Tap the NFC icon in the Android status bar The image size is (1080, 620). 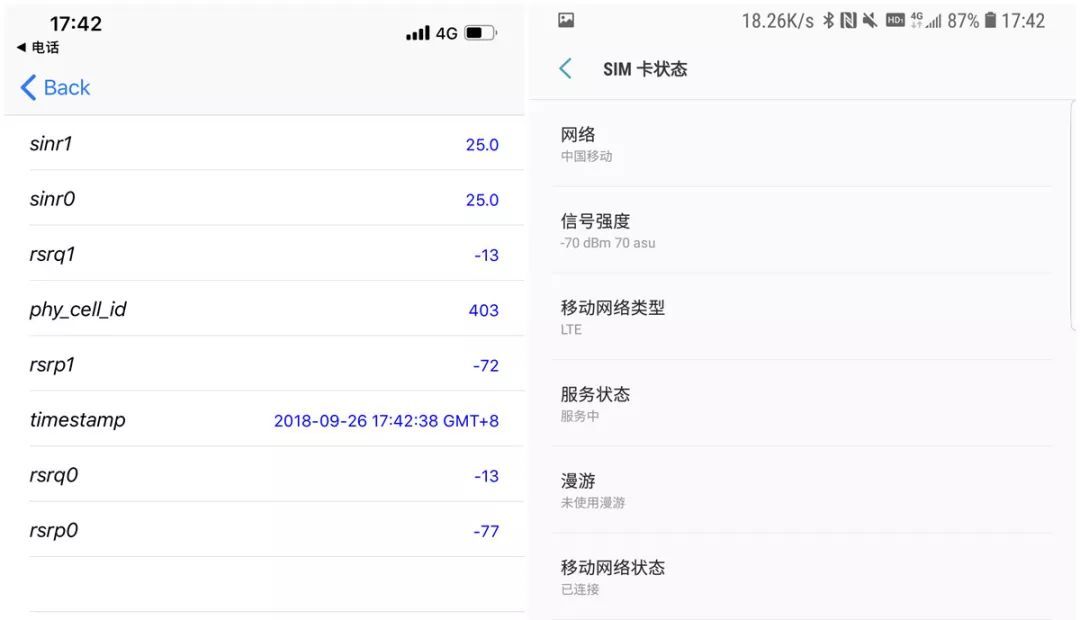pyautogui.click(x=848, y=20)
